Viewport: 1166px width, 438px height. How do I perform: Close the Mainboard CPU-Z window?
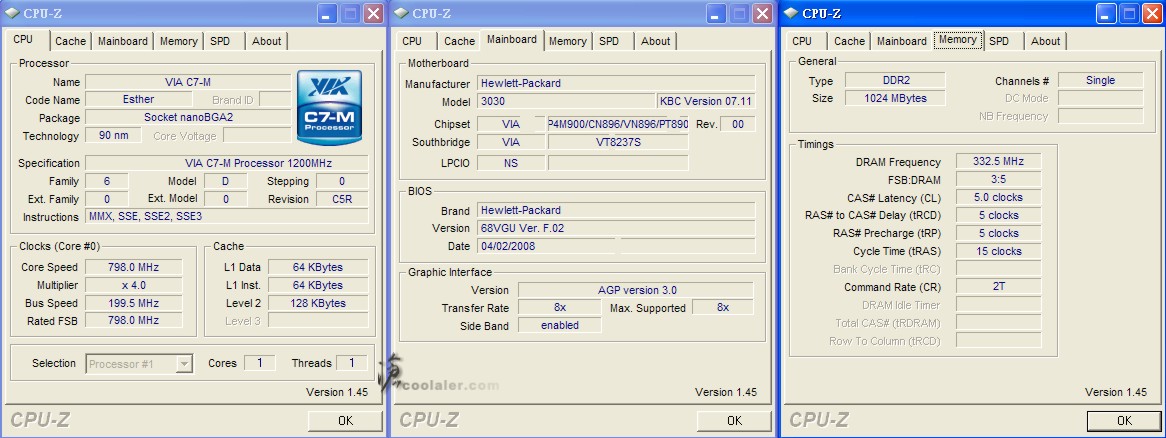pos(762,13)
